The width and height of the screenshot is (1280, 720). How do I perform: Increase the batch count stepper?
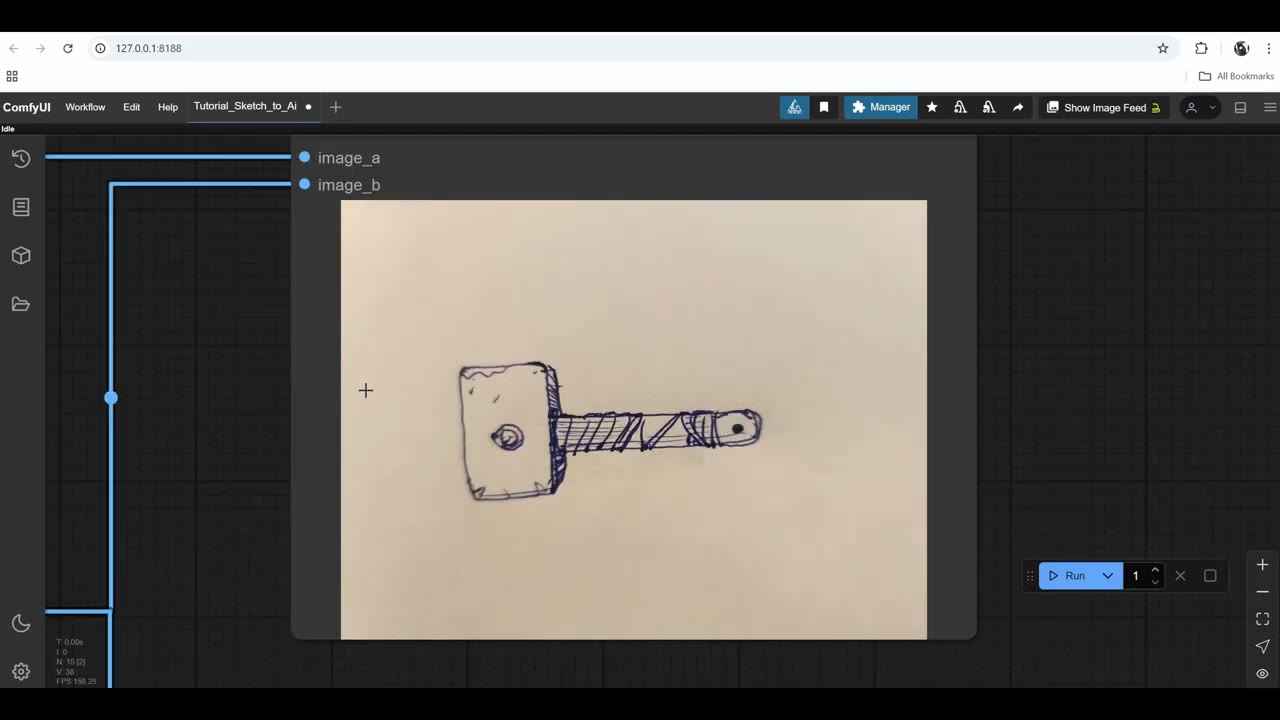tap(1155, 570)
